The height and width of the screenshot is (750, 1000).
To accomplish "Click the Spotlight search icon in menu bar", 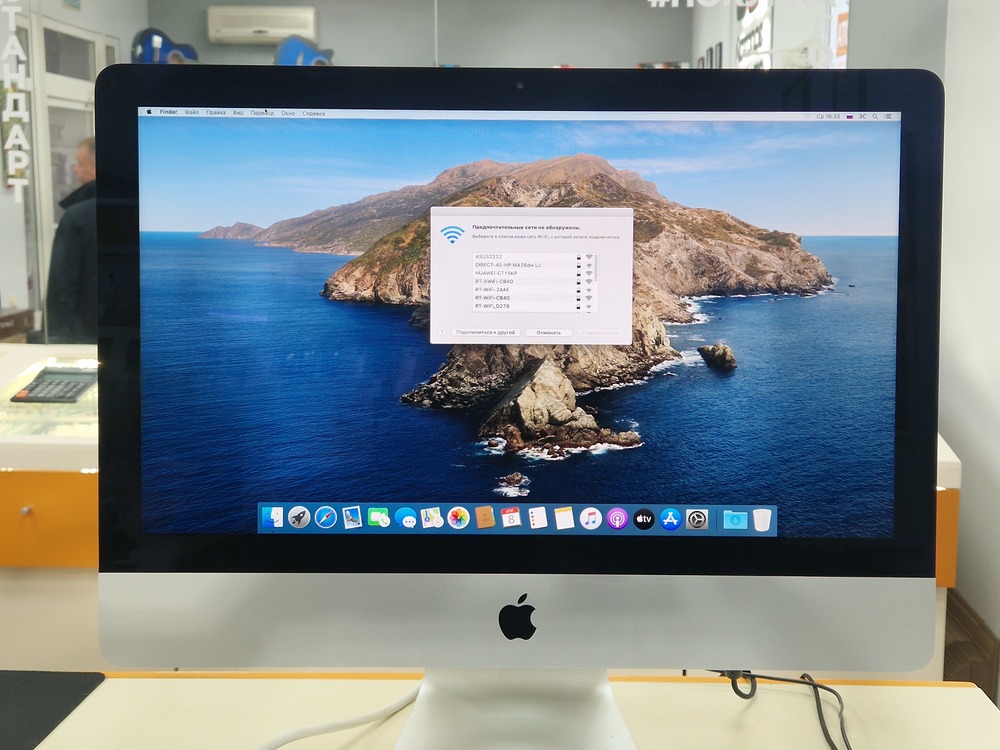I will pyautogui.click(x=875, y=115).
